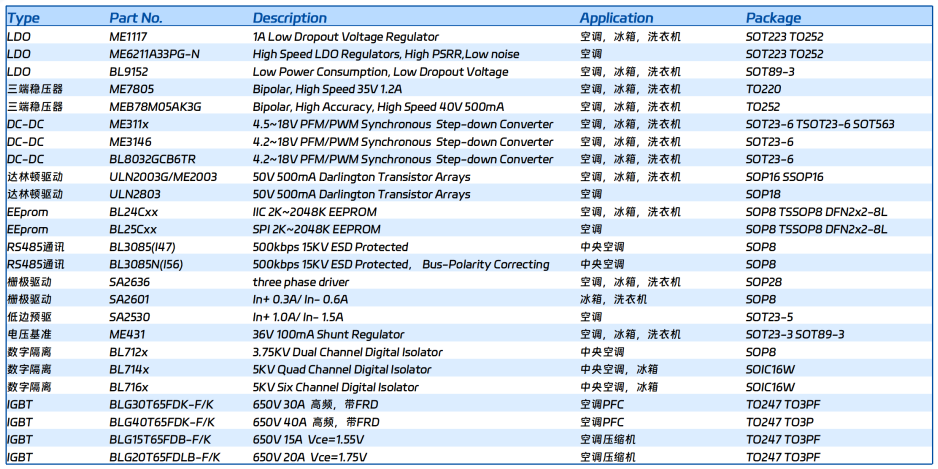The image size is (938, 469).
Task: Select part number ME1117
Action: click(x=129, y=36)
